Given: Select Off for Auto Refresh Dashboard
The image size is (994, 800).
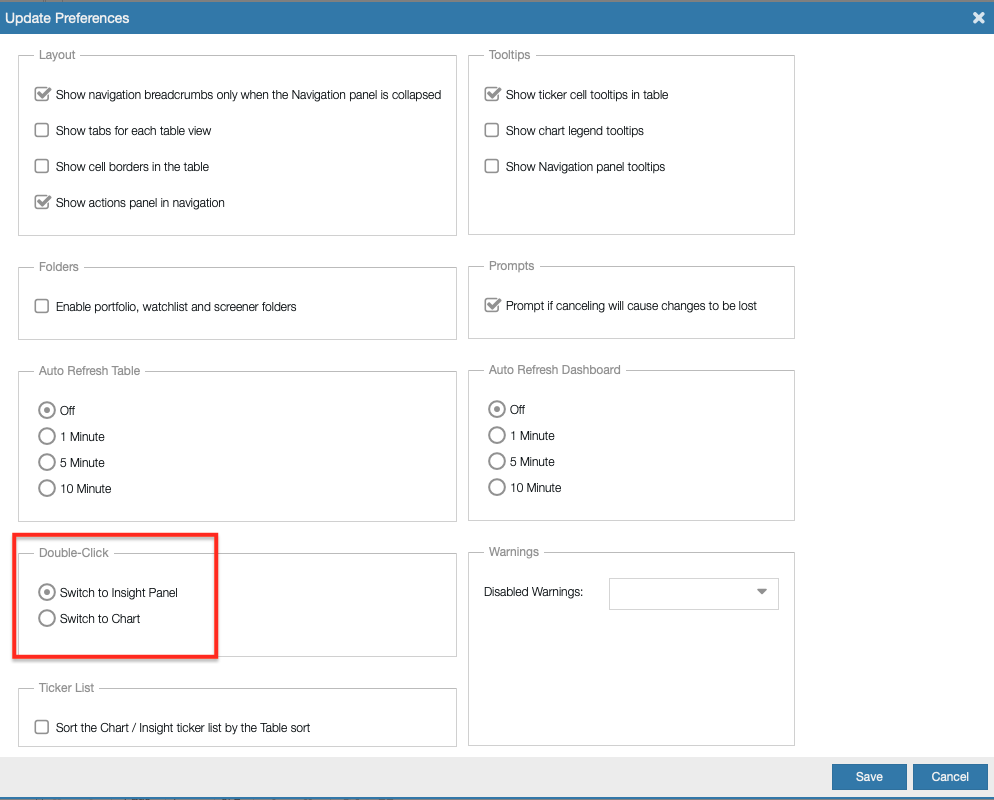Looking at the screenshot, I should coord(496,410).
